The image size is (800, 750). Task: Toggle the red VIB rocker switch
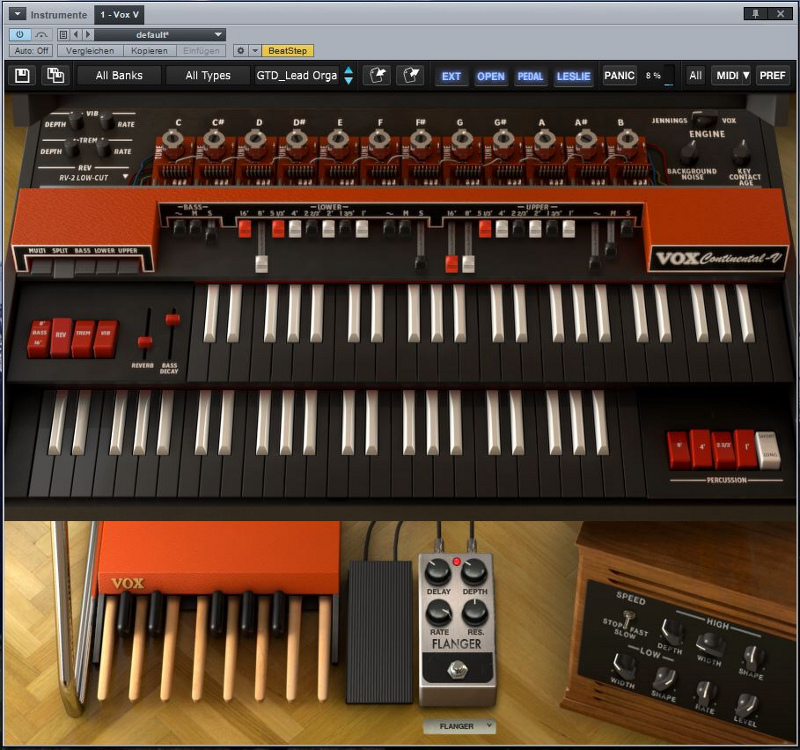tap(106, 338)
